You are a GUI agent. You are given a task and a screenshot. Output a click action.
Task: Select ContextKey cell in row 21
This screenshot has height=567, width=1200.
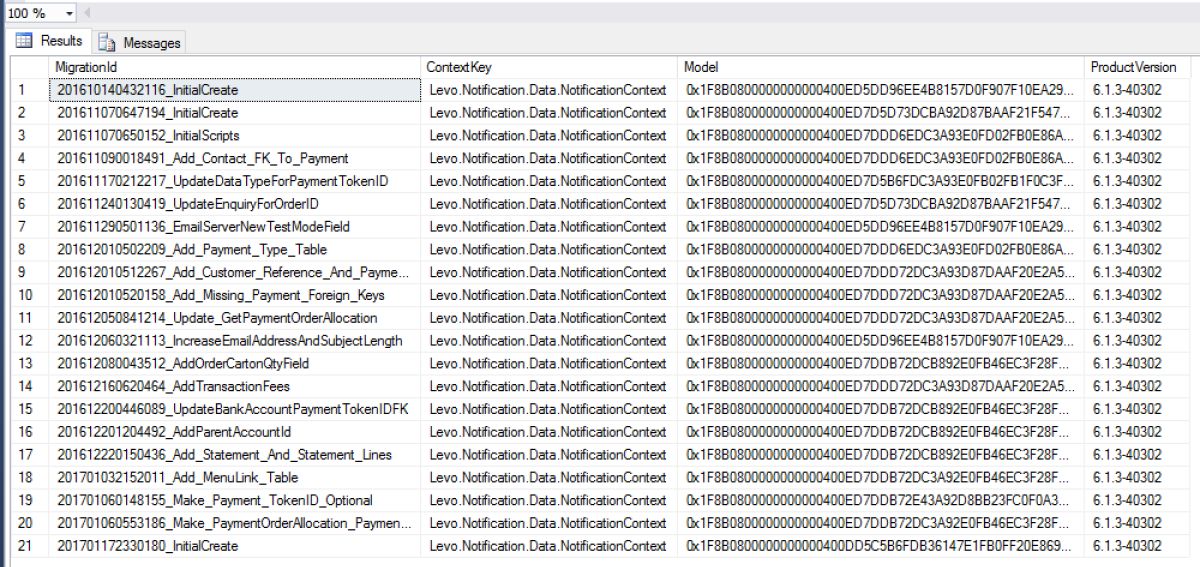pyautogui.click(x=550, y=546)
